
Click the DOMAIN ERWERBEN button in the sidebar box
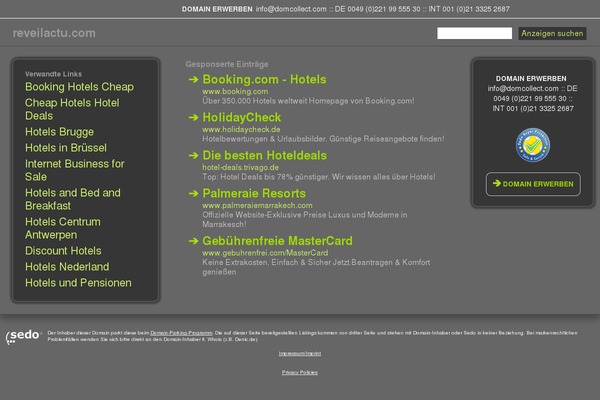pyautogui.click(x=533, y=184)
